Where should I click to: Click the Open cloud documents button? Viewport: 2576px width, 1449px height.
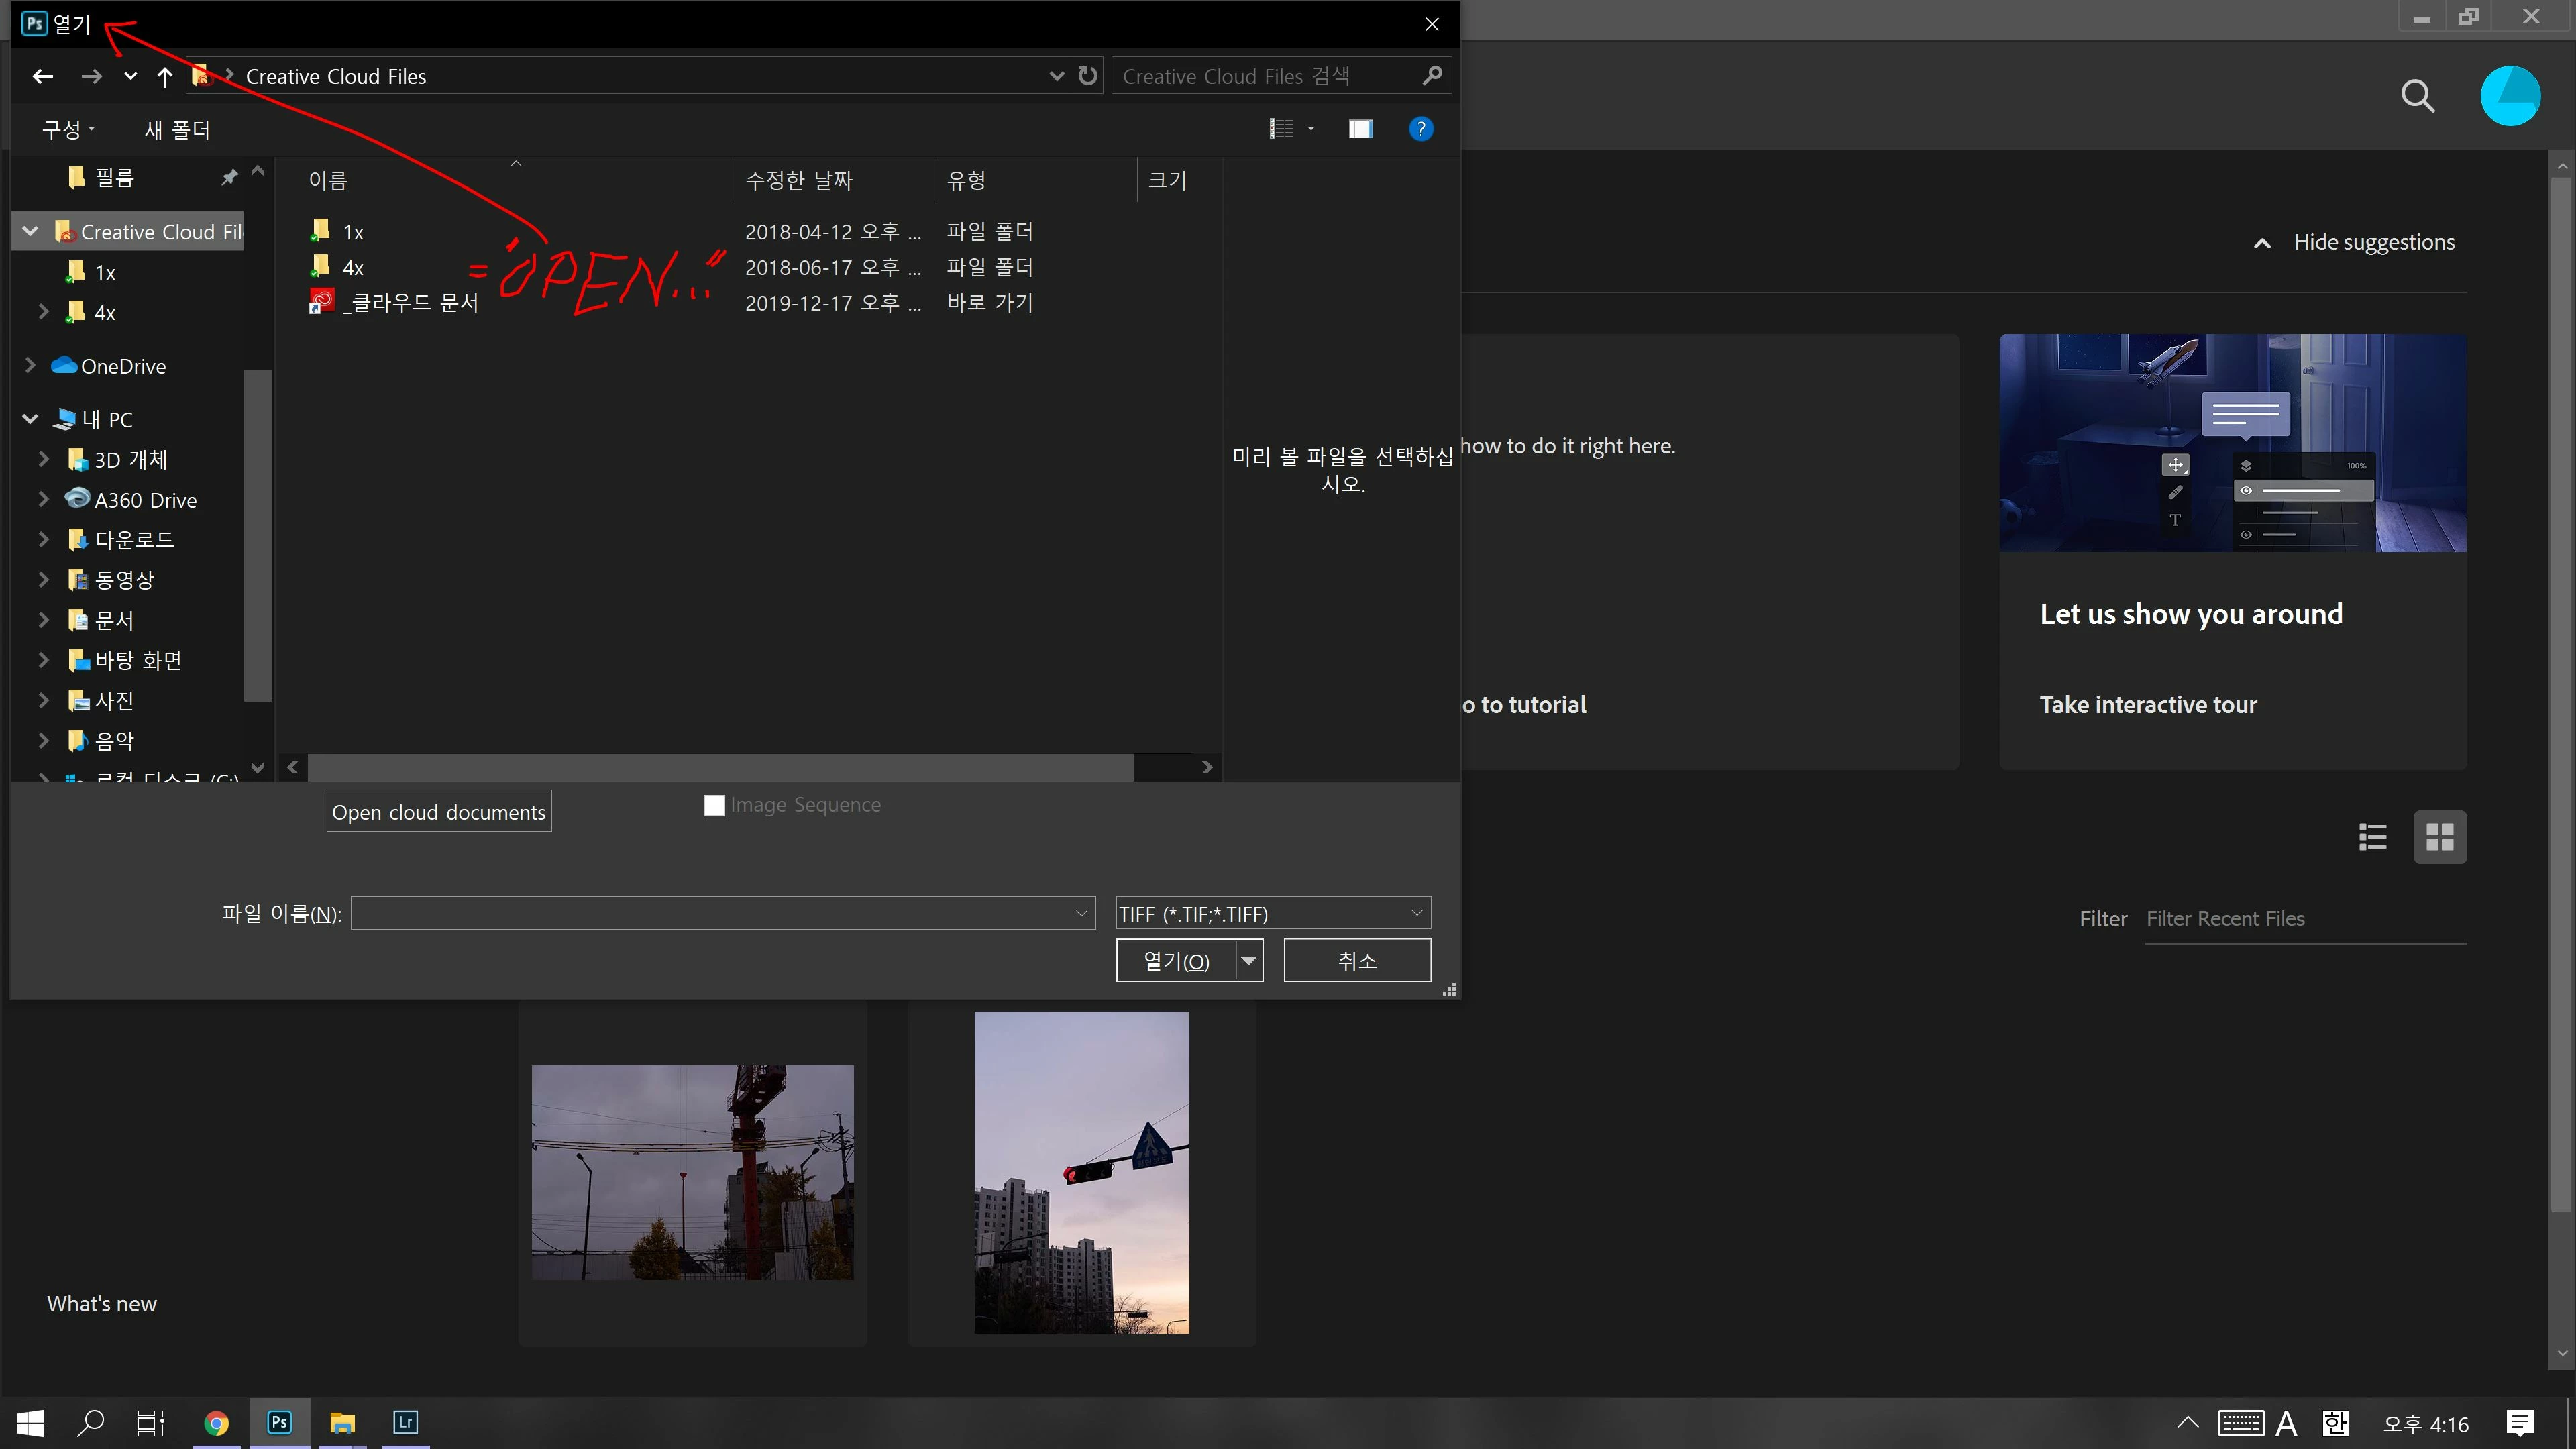click(x=438, y=812)
